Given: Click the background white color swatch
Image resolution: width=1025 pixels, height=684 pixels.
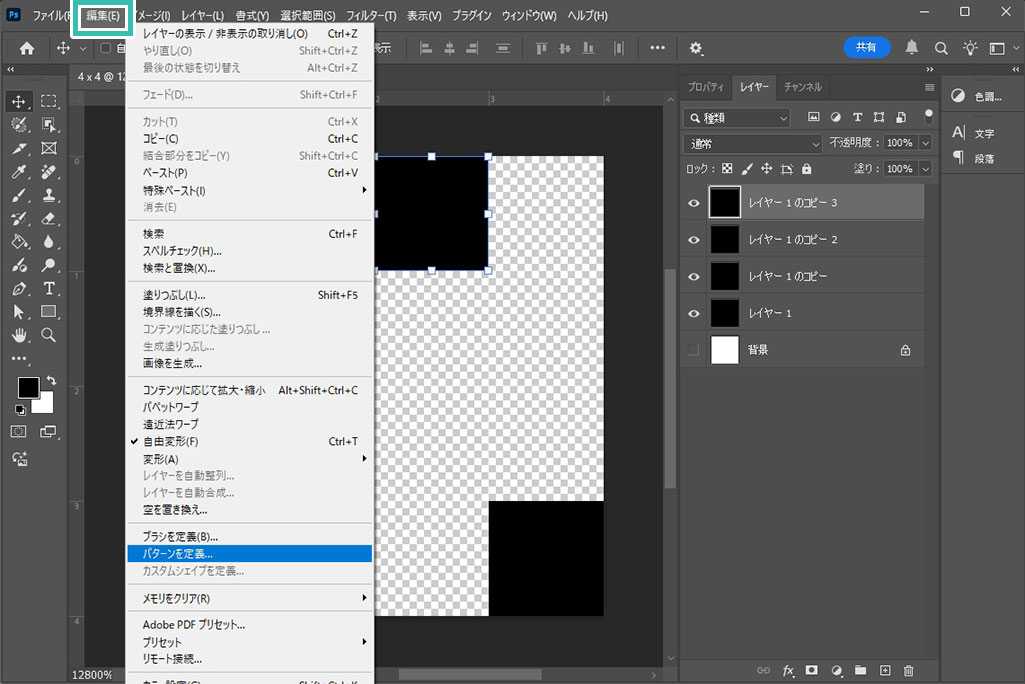Looking at the screenshot, I should tap(46, 405).
